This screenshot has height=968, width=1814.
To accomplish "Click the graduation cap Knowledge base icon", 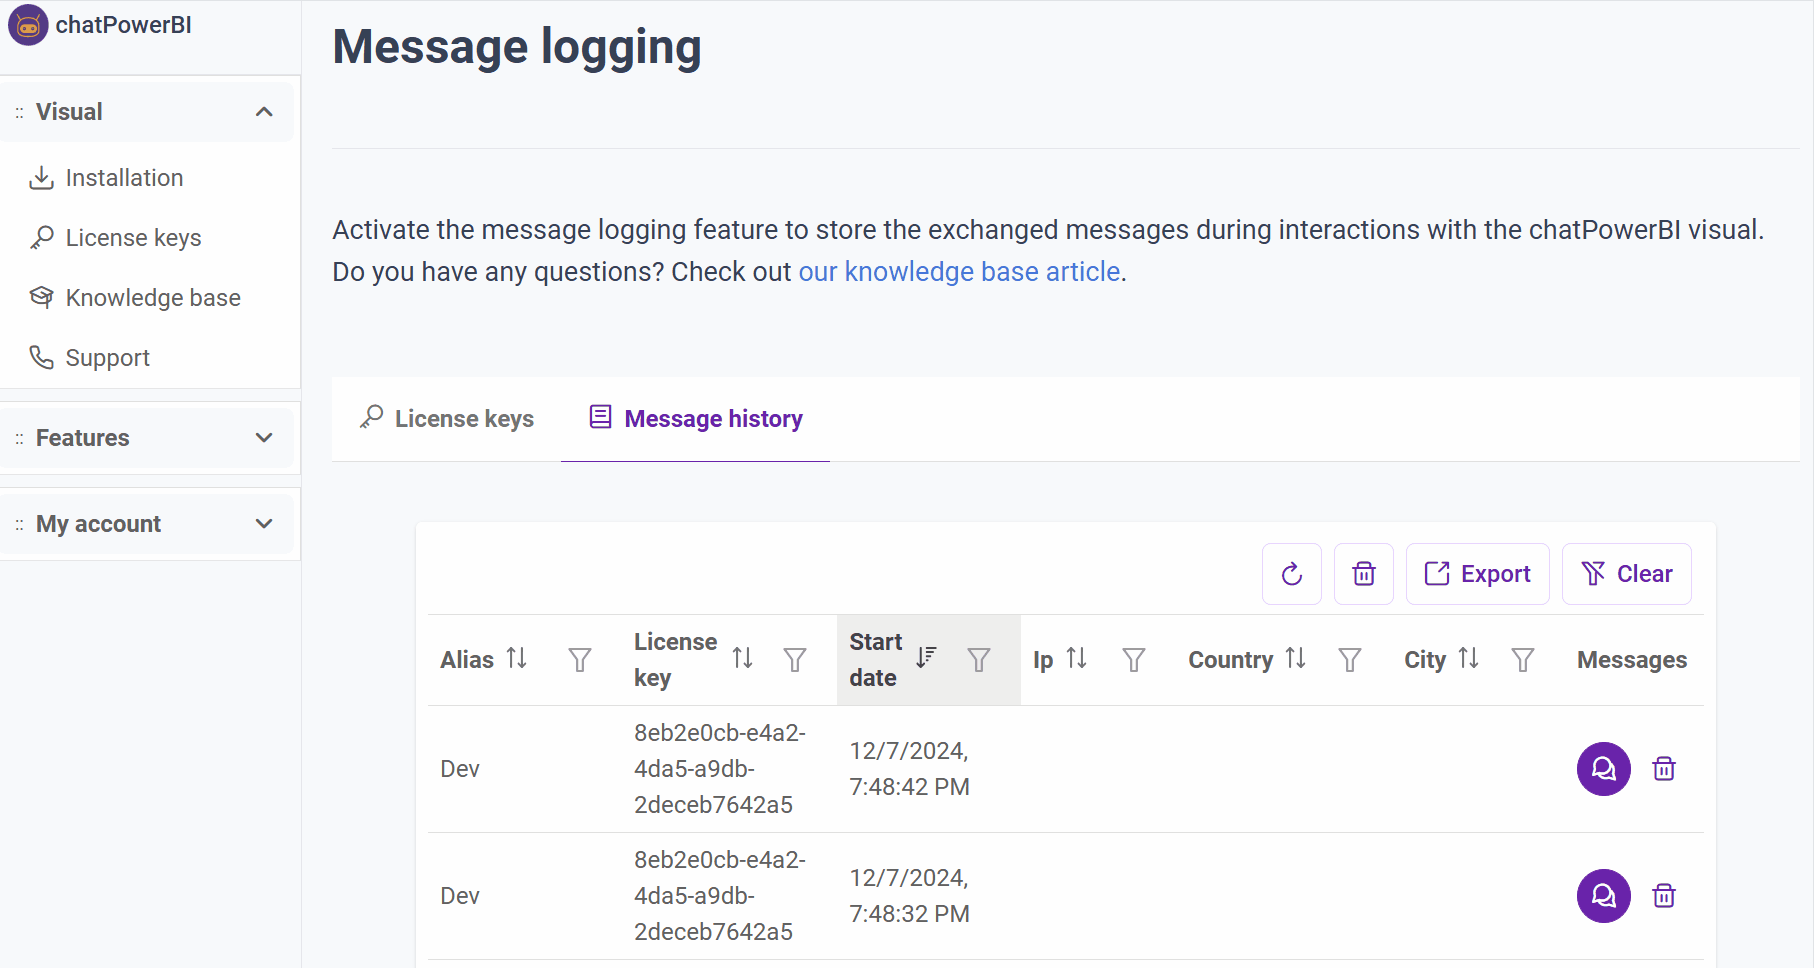I will 41,297.
